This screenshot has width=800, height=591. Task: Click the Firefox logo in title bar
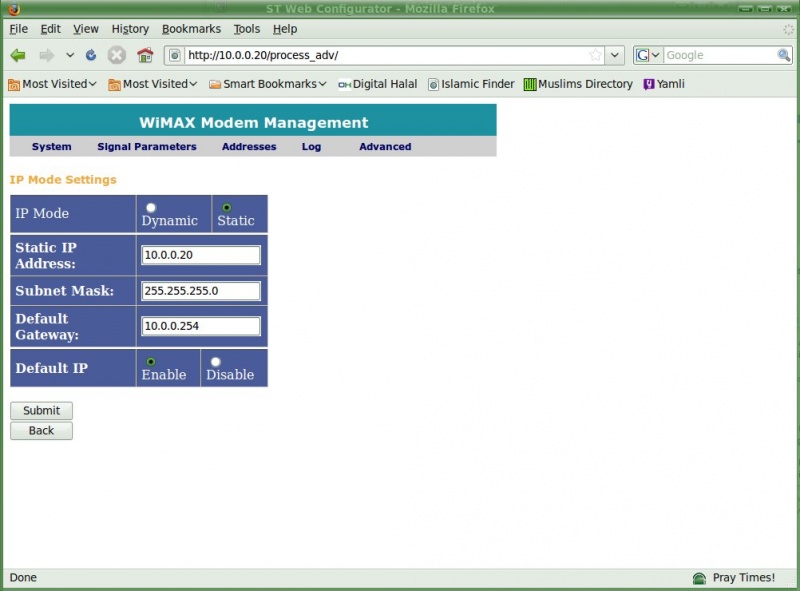(x=14, y=9)
